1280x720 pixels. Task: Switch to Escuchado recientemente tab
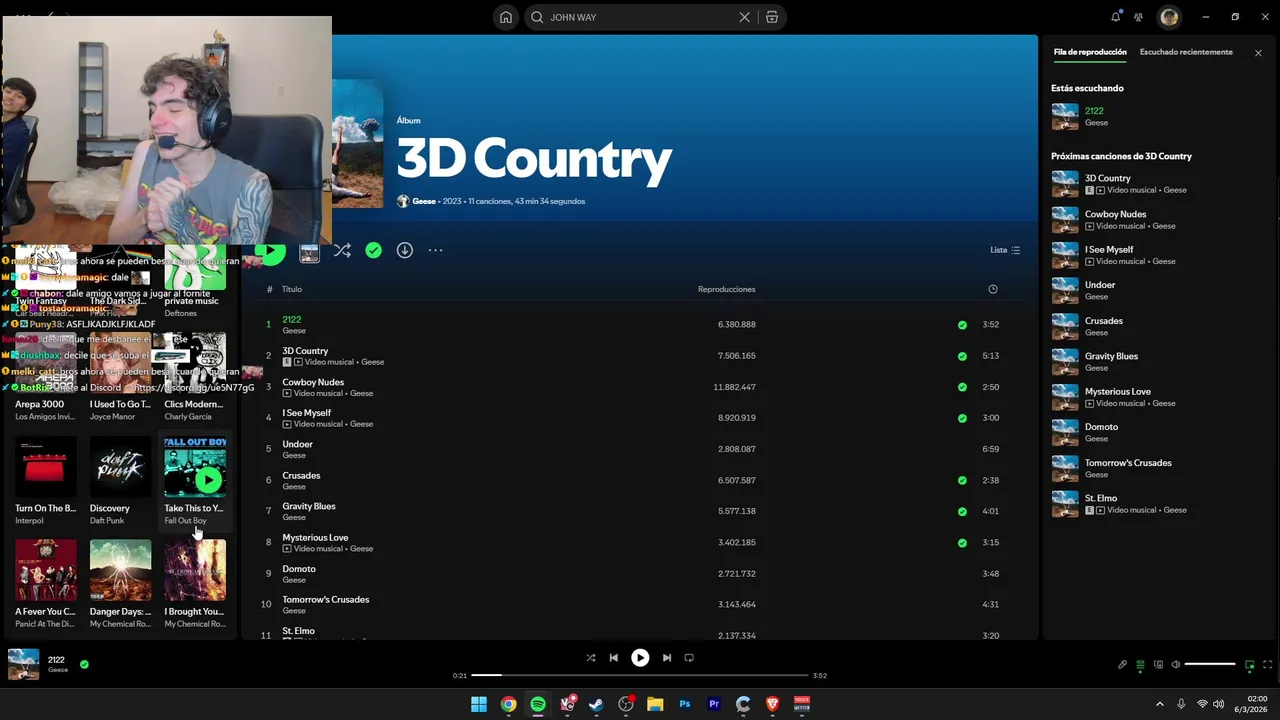[x=1186, y=52]
